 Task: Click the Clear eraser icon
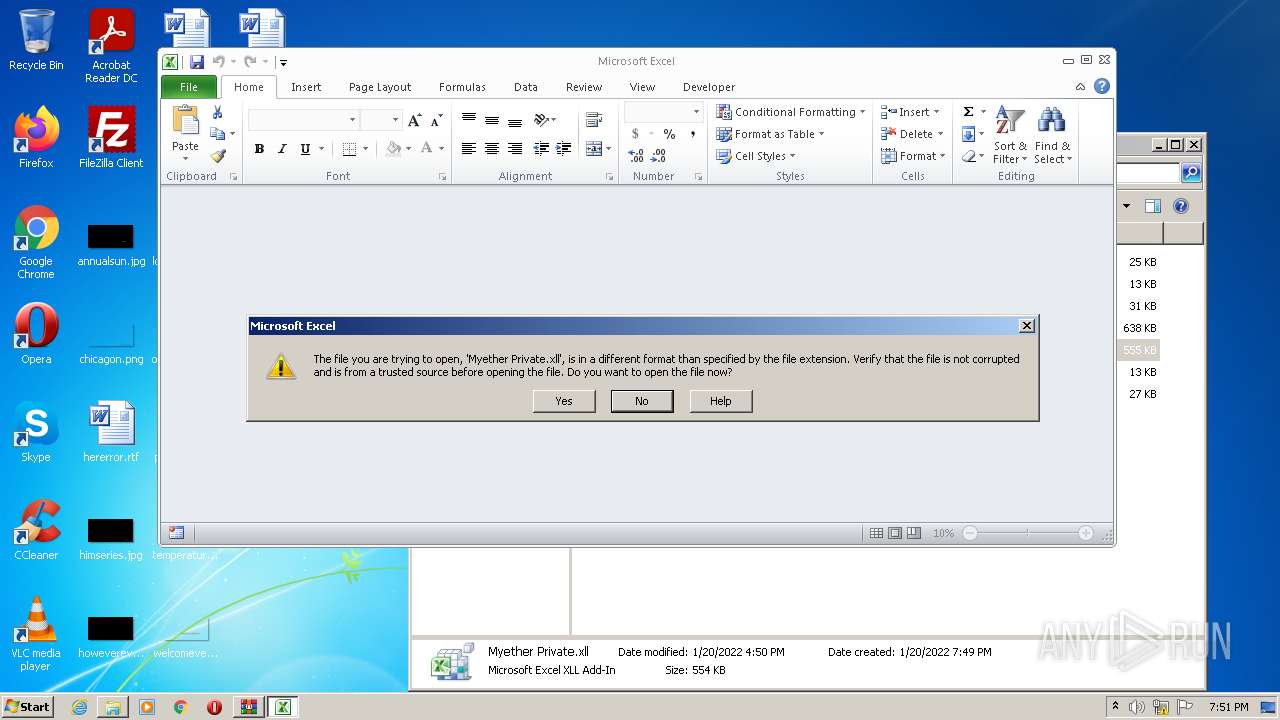tap(968, 156)
